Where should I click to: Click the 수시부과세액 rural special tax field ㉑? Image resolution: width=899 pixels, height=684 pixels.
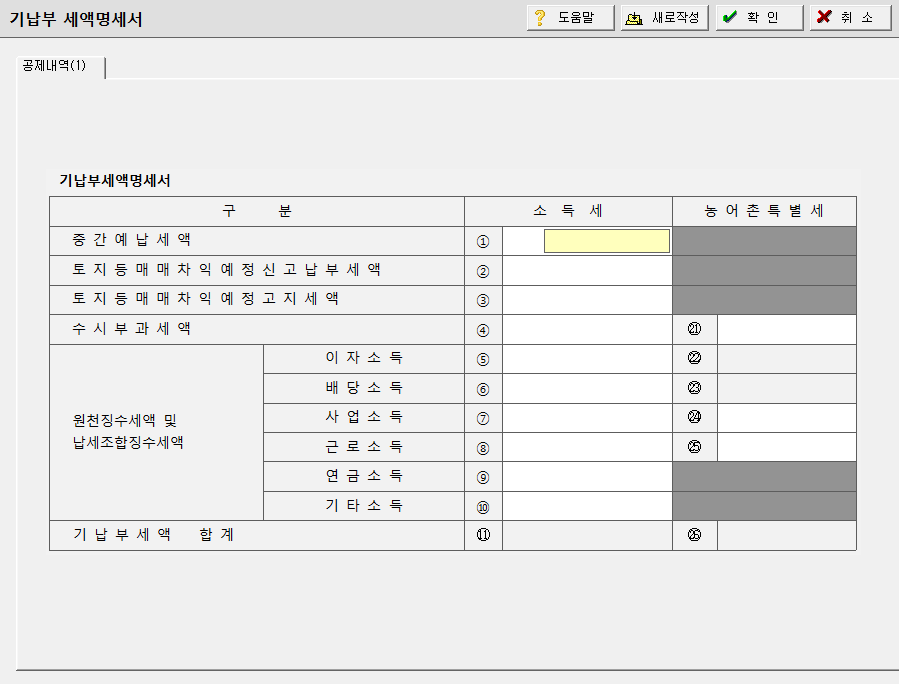tap(787, 330)
